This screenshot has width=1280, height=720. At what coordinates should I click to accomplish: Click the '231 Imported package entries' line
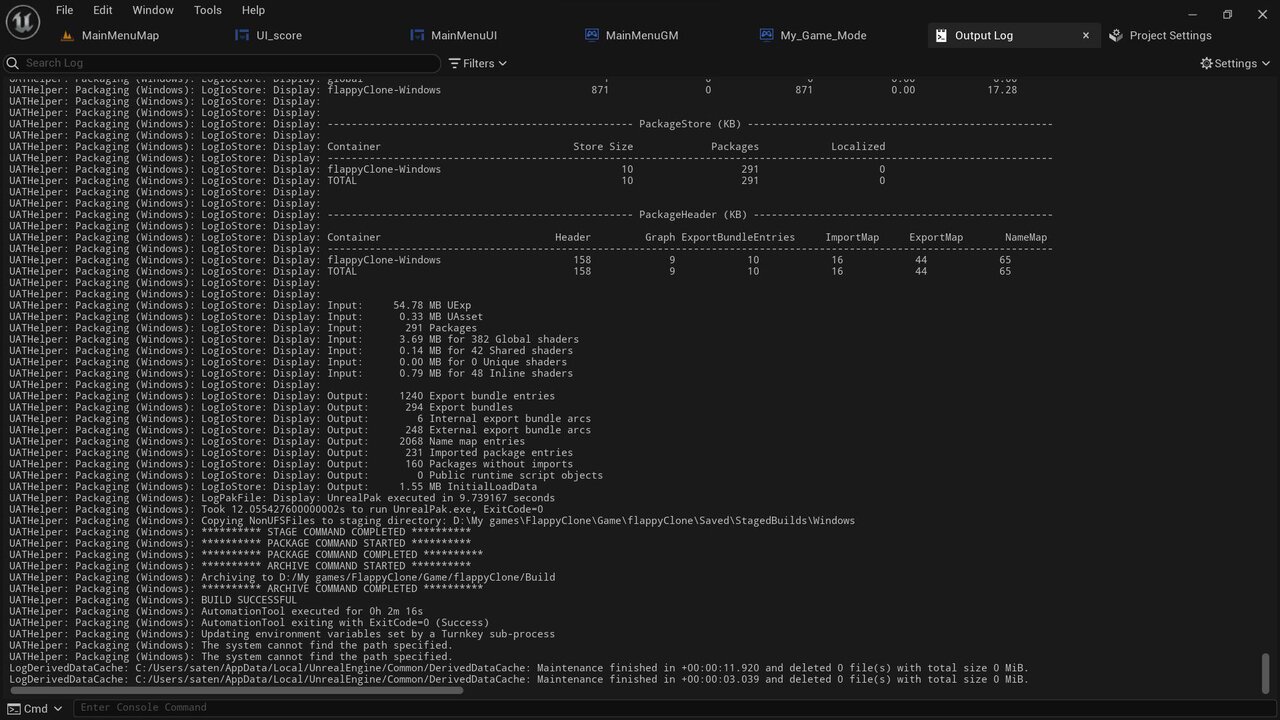point(291,453)
